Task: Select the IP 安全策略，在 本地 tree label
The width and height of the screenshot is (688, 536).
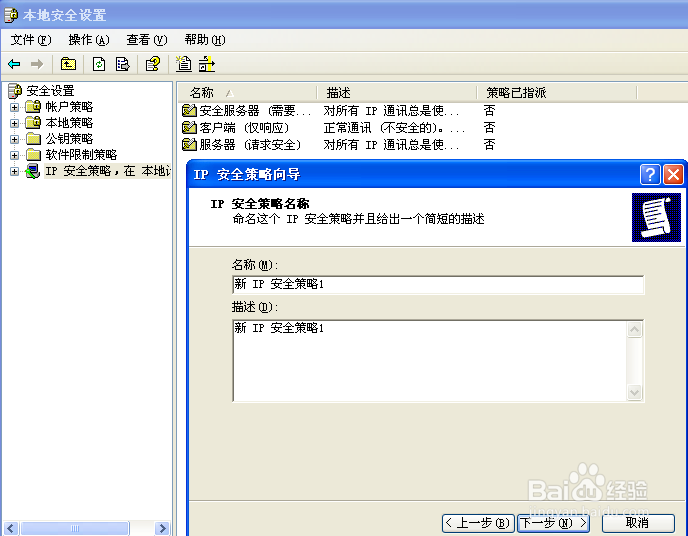Action: tap(108, 171)
